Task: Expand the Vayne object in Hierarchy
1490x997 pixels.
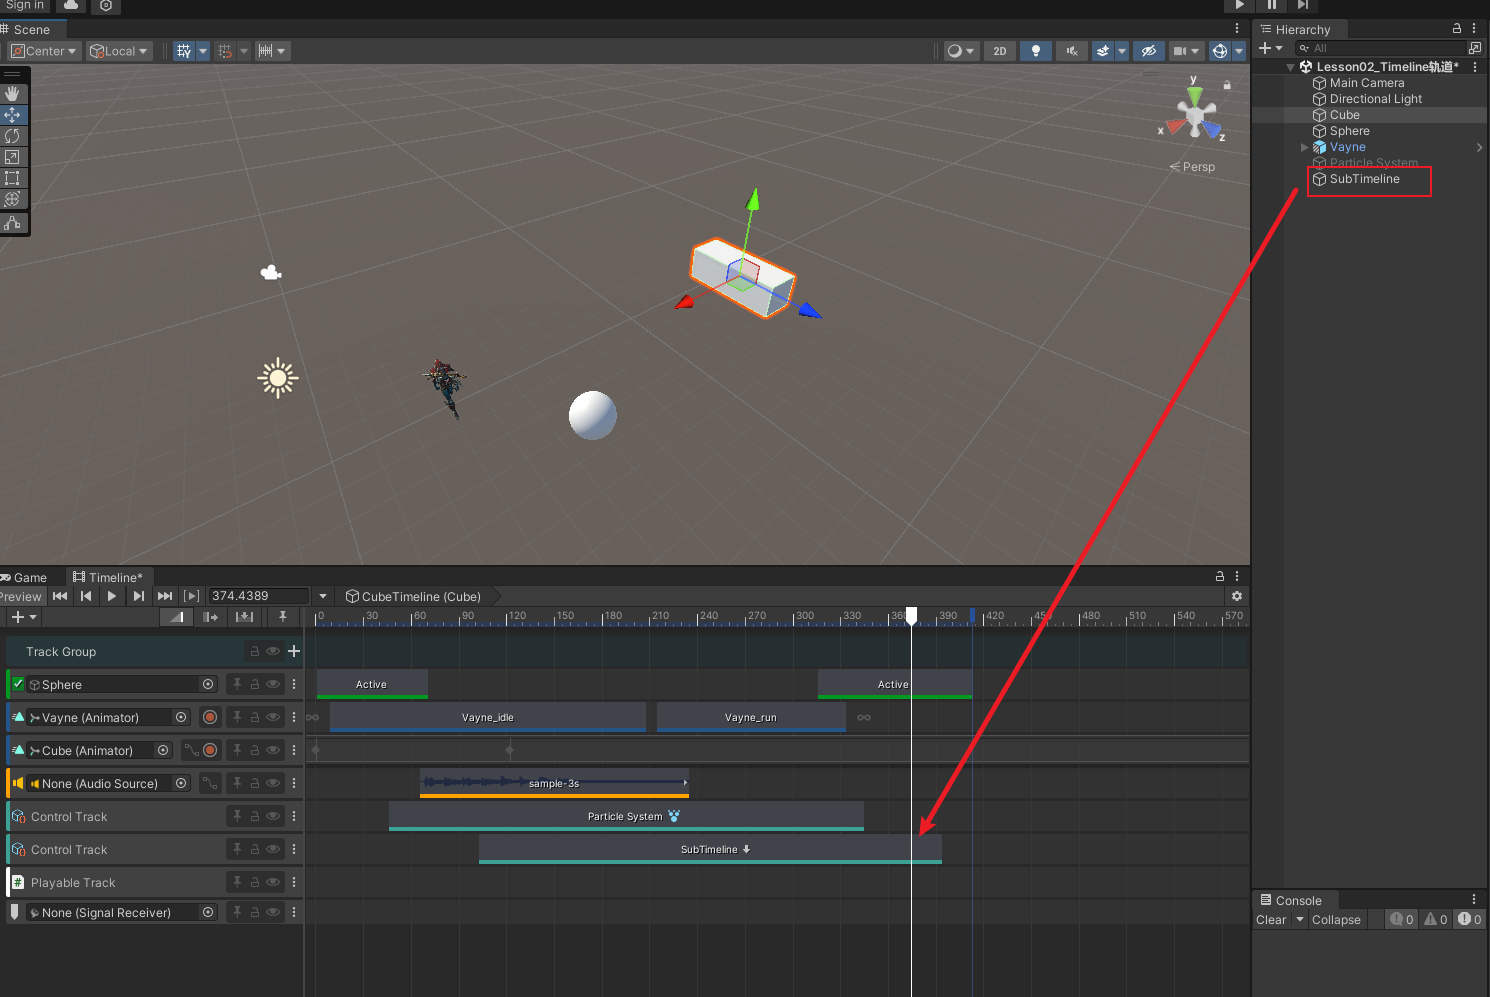Action: coord(1304,147)
